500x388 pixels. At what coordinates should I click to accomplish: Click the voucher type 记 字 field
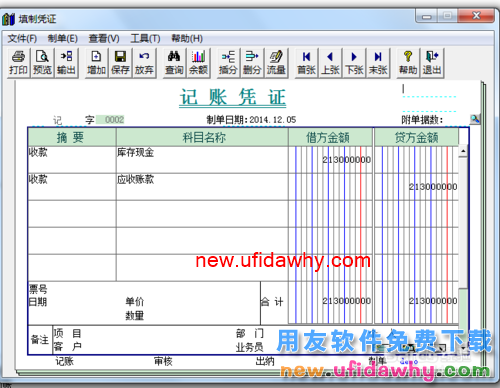pyautogui.click(x=73, y=120)
